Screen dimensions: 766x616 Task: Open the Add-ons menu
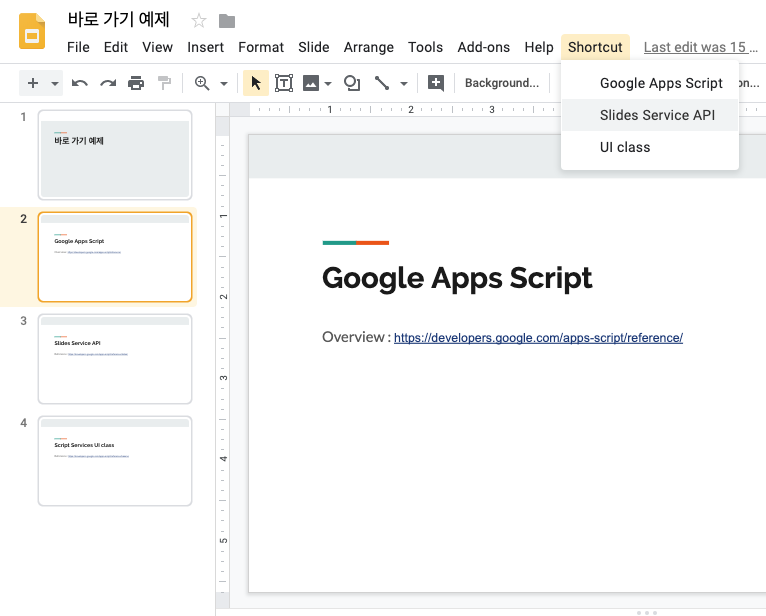484,47
